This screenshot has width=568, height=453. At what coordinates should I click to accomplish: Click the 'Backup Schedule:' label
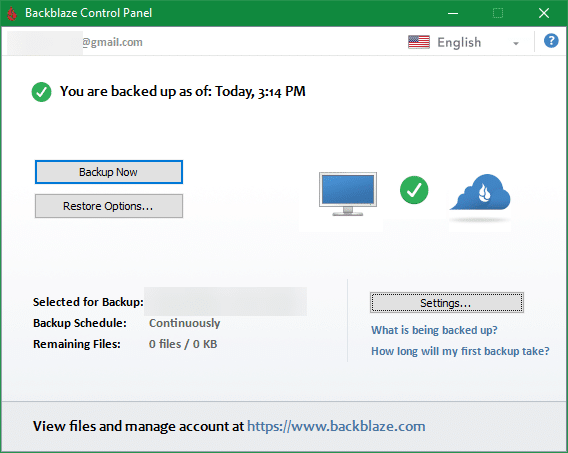coord(80,323)
